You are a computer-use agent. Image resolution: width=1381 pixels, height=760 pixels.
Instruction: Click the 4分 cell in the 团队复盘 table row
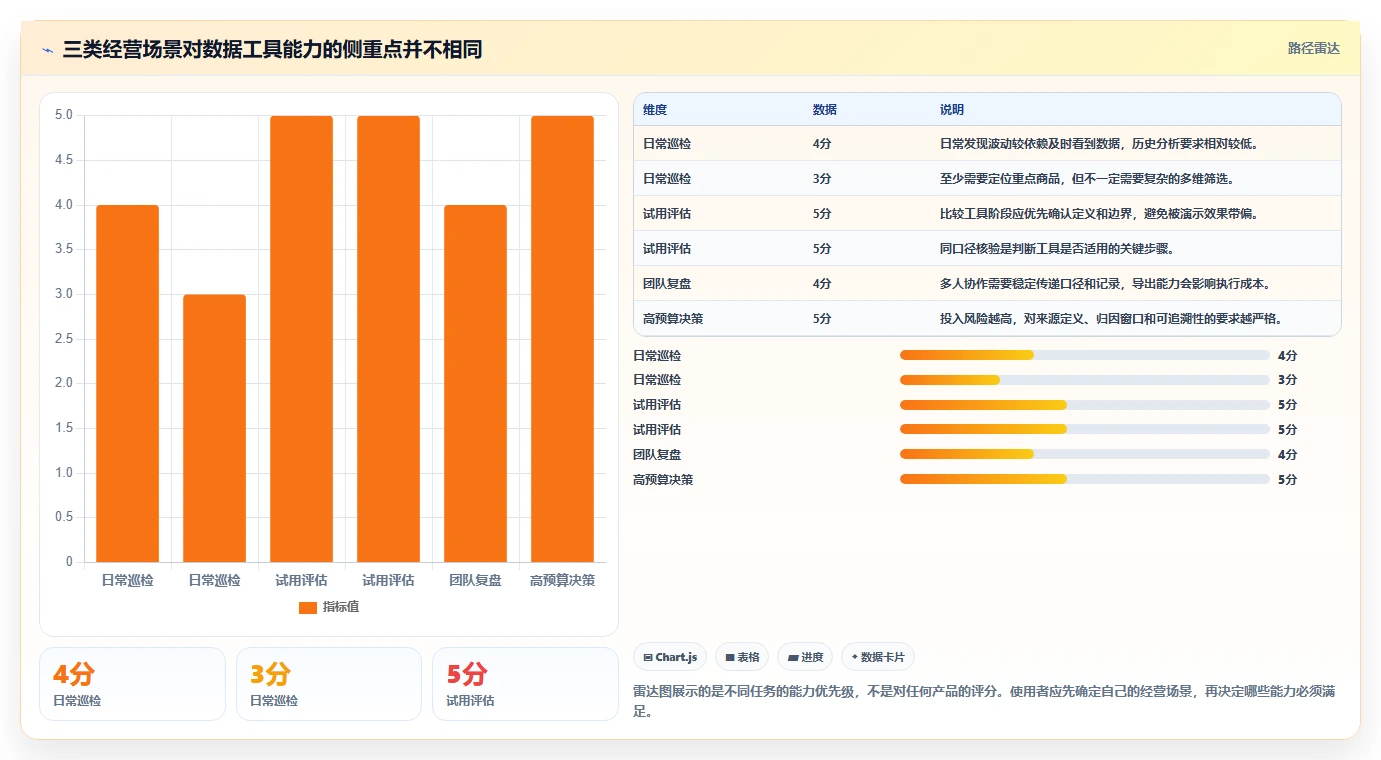point(822,283)
